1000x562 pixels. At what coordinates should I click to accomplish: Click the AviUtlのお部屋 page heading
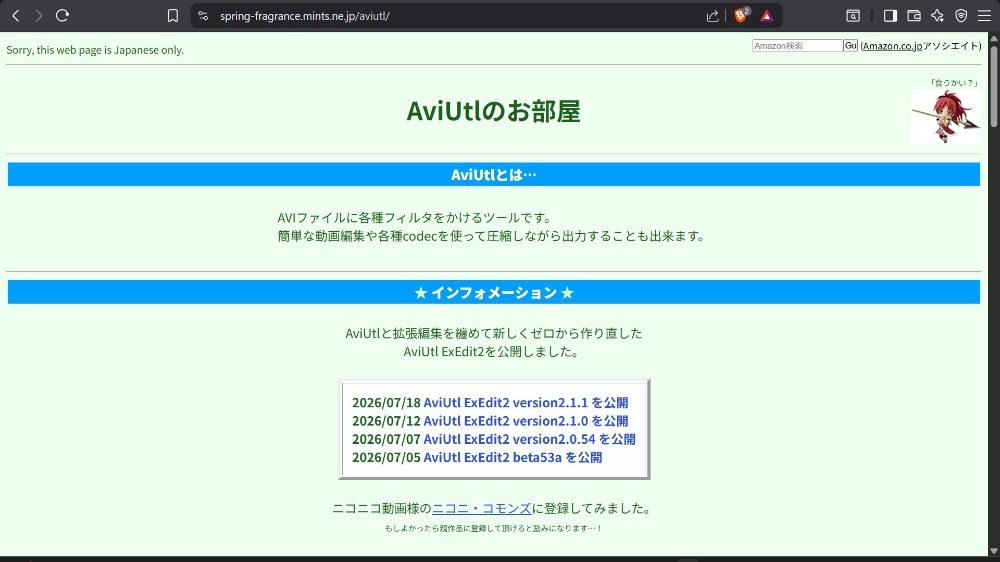click(x=494, y=111)
